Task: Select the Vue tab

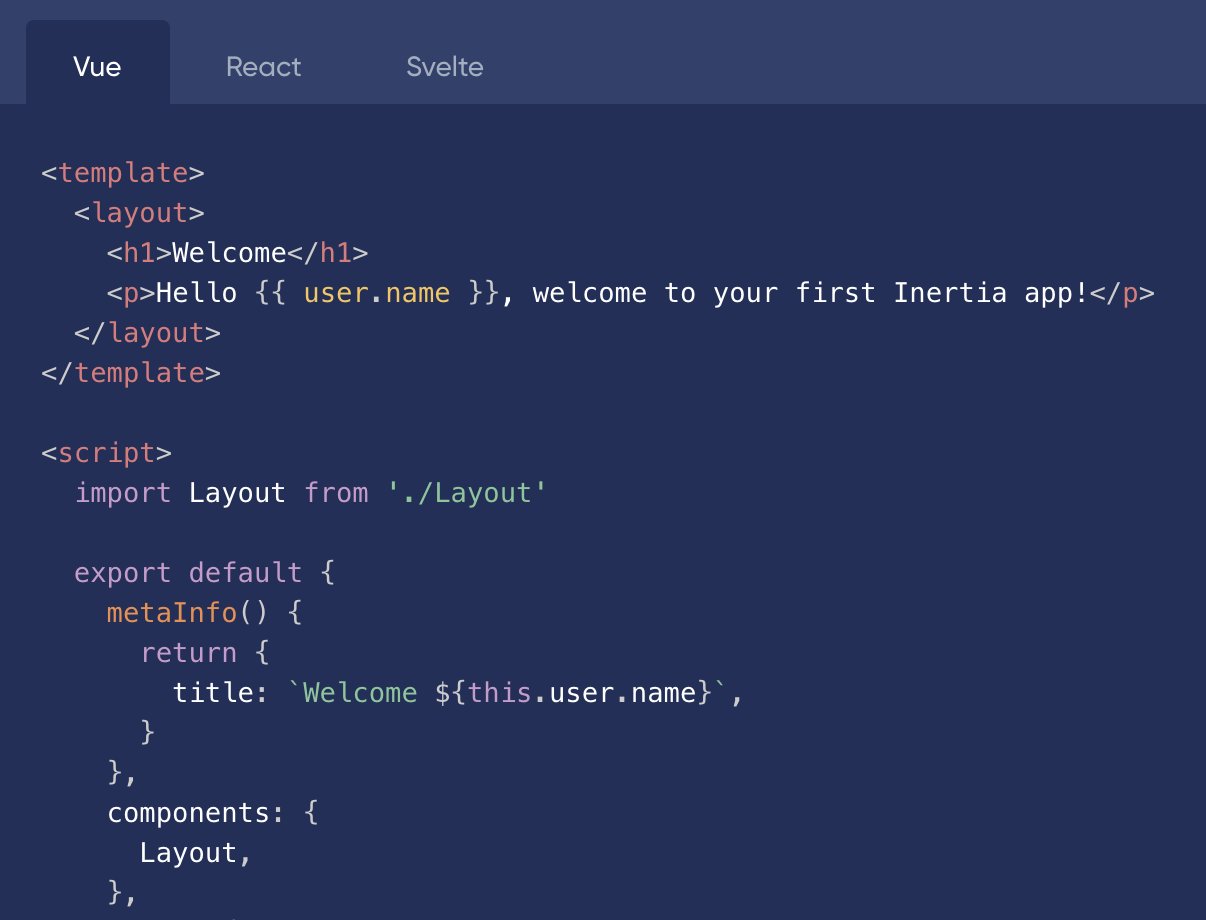Action: pyautogui.click(x=98, y=67)
